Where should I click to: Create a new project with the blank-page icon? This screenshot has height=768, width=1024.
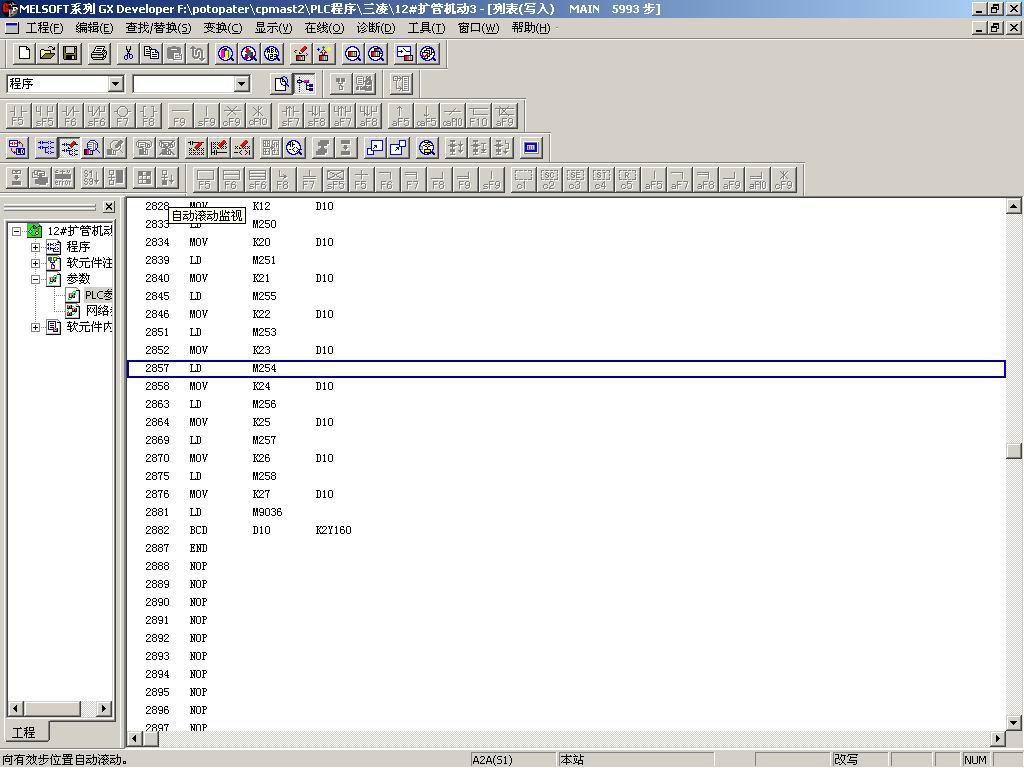[x=24, y=54]
